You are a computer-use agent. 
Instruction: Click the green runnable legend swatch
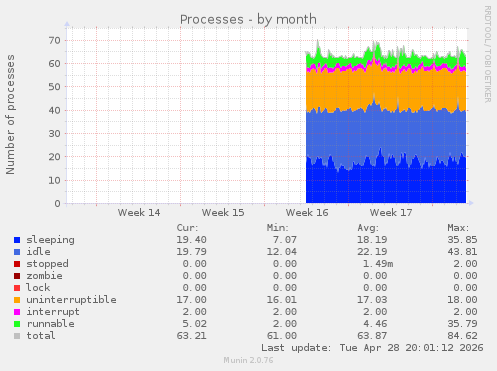(17, 324)
